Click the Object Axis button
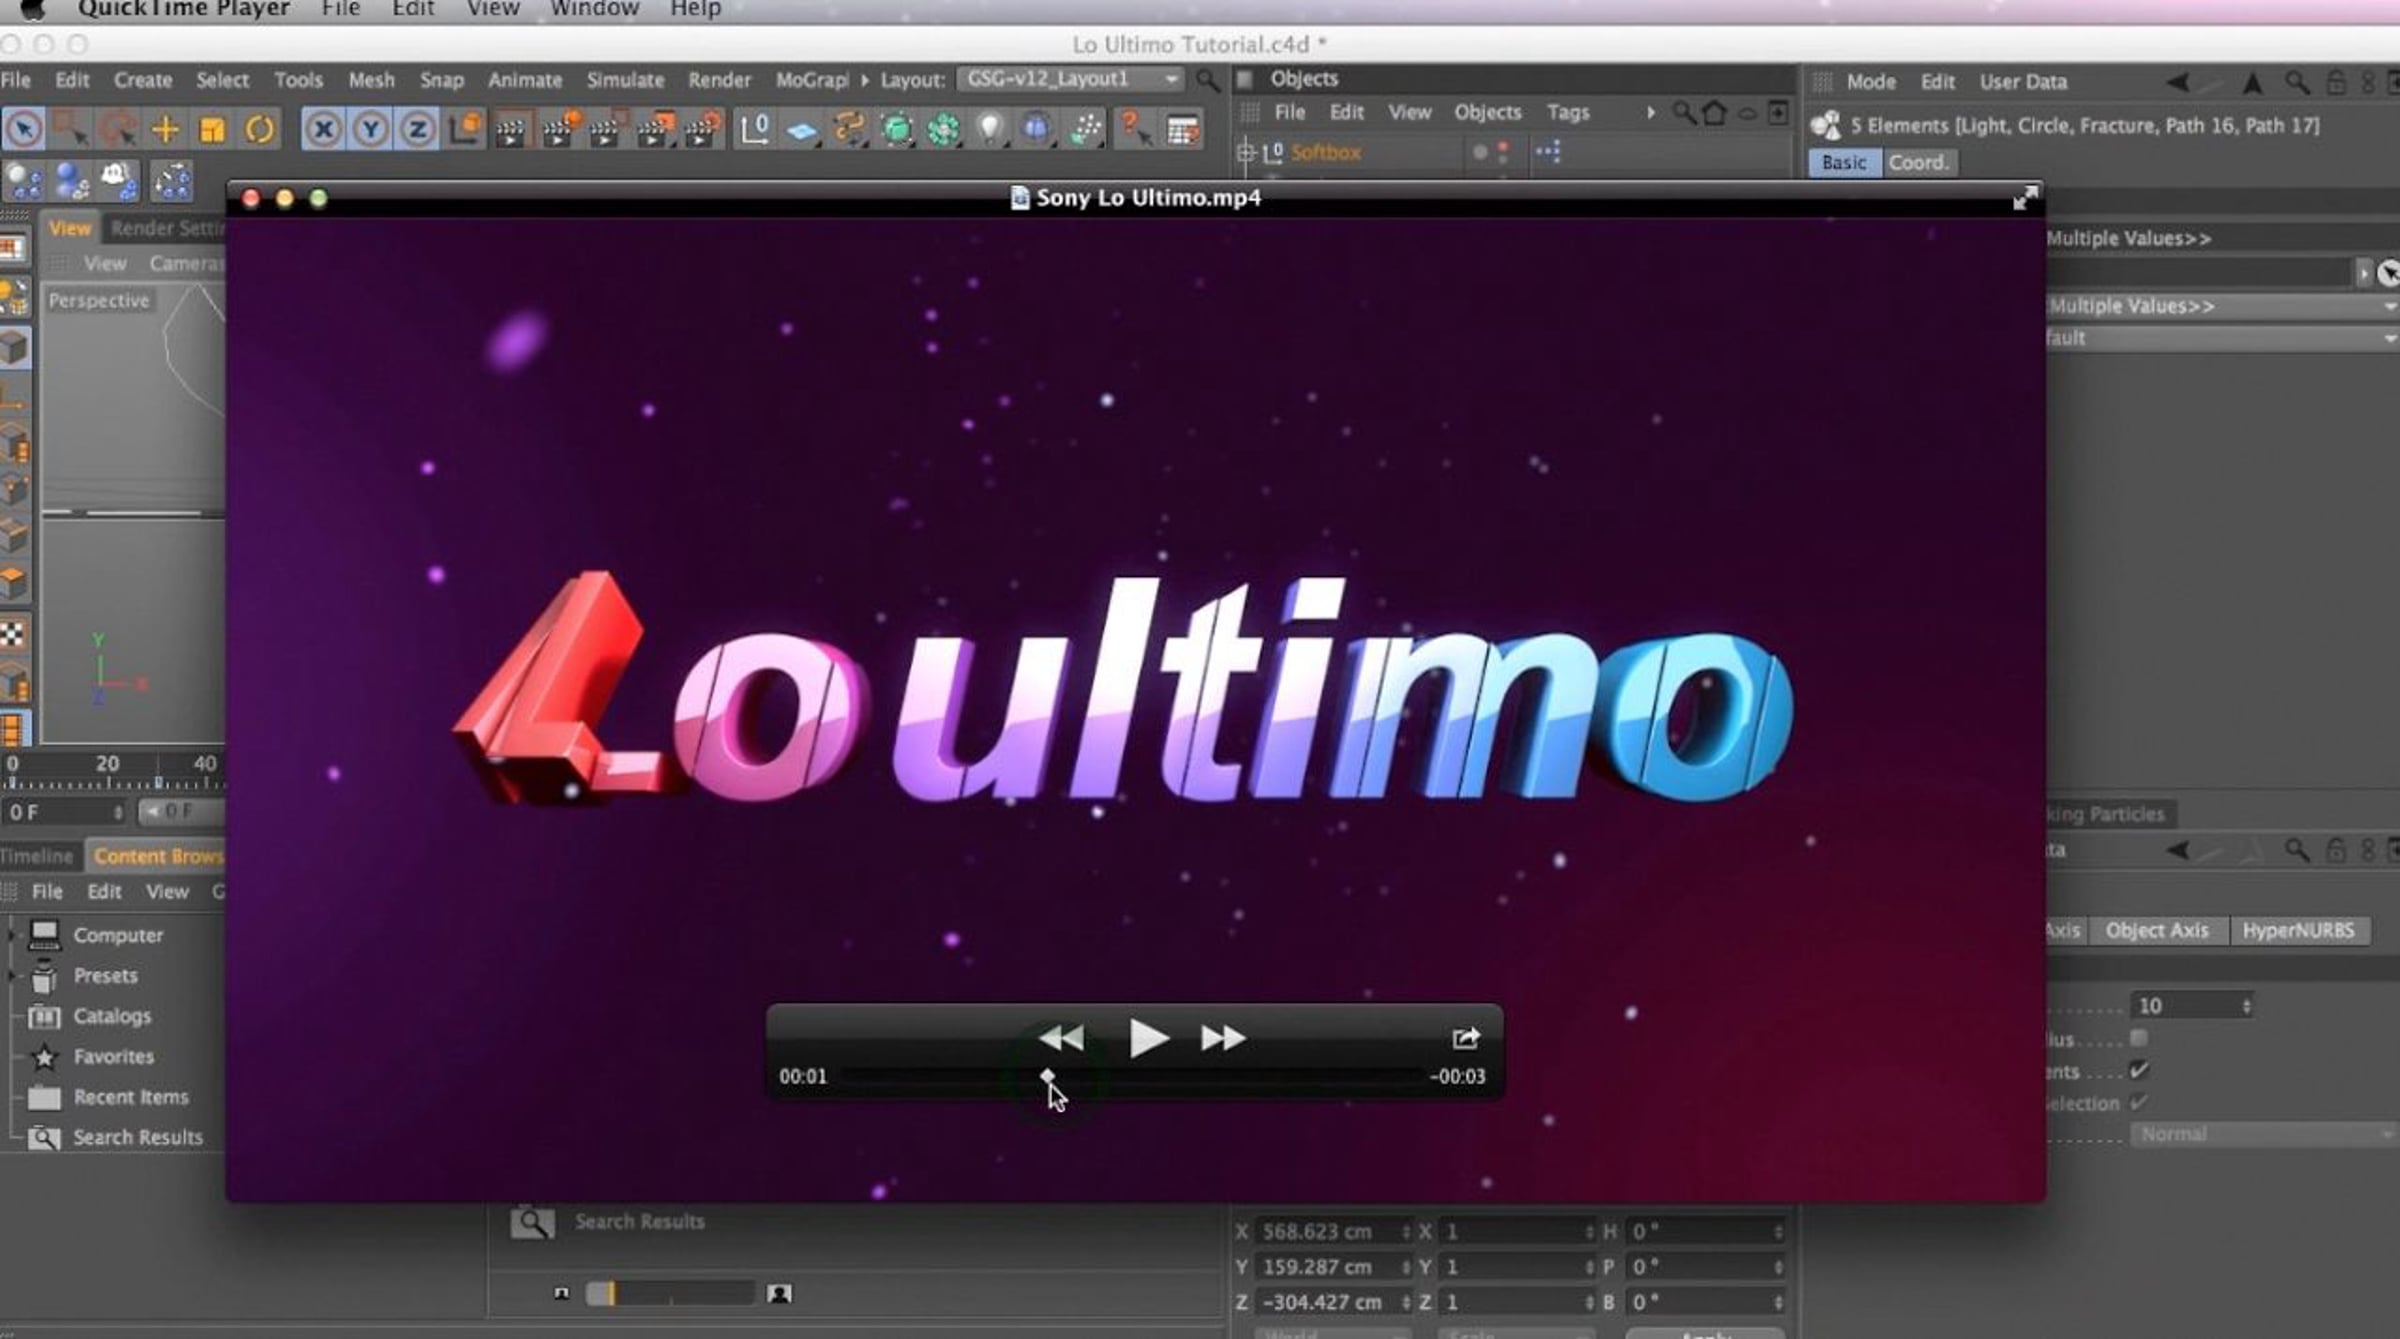The height and width of the screenshot is (1339, 2400). [2157, 931]
